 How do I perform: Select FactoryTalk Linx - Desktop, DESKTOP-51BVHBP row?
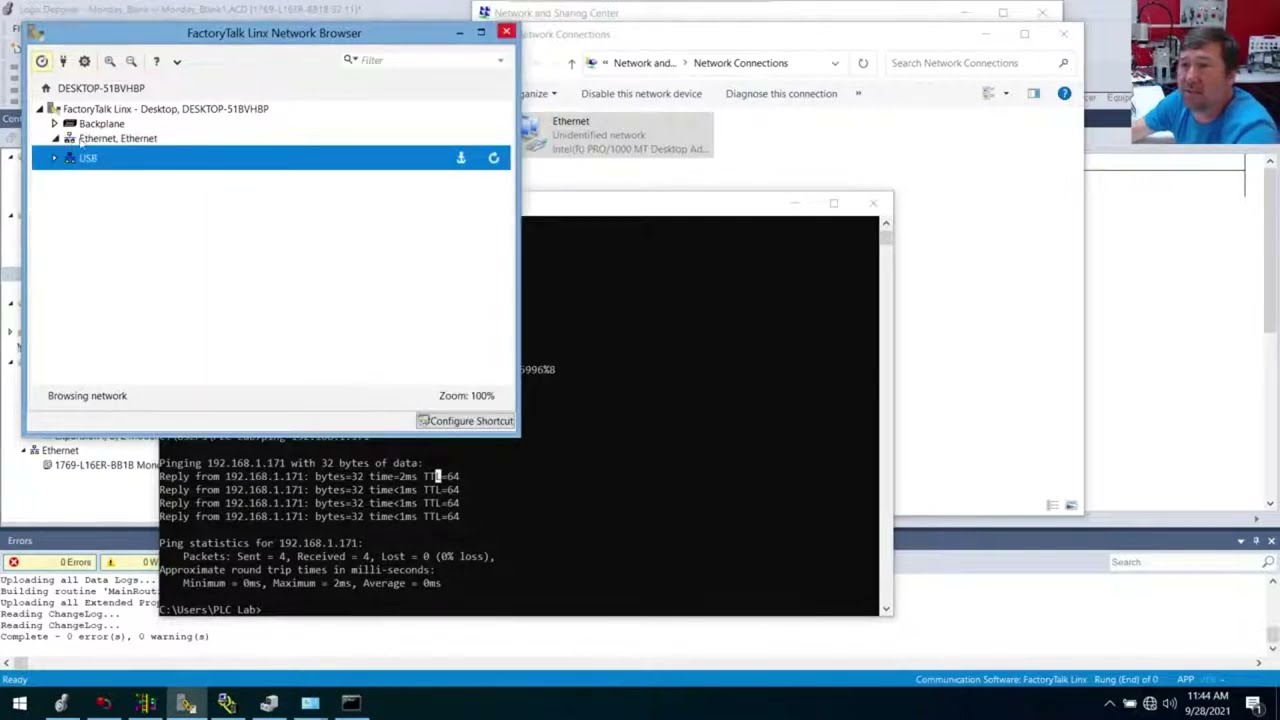[x=165, y=109]
